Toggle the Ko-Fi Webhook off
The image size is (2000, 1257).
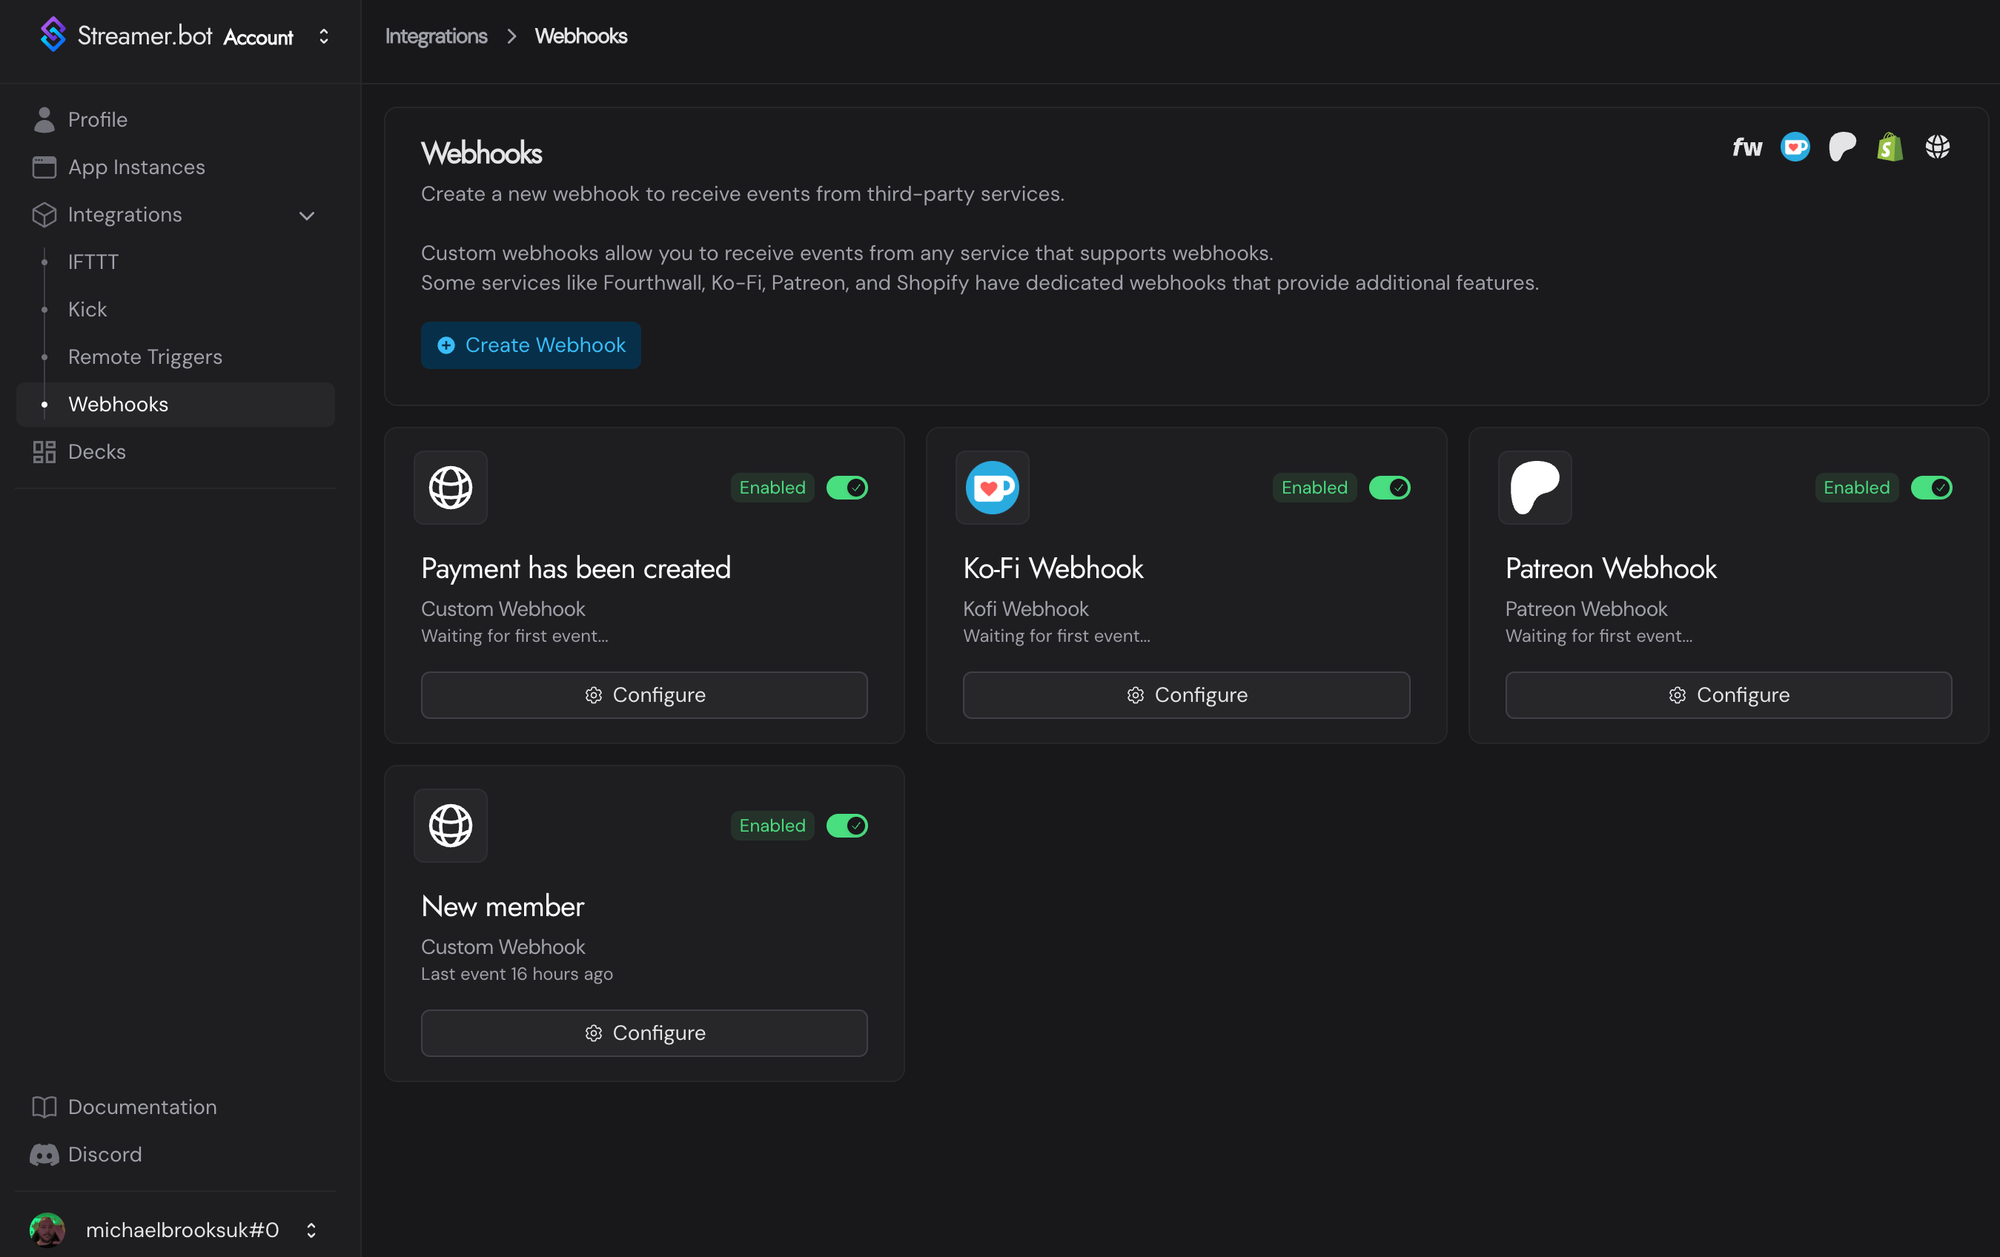(1389, 488)
